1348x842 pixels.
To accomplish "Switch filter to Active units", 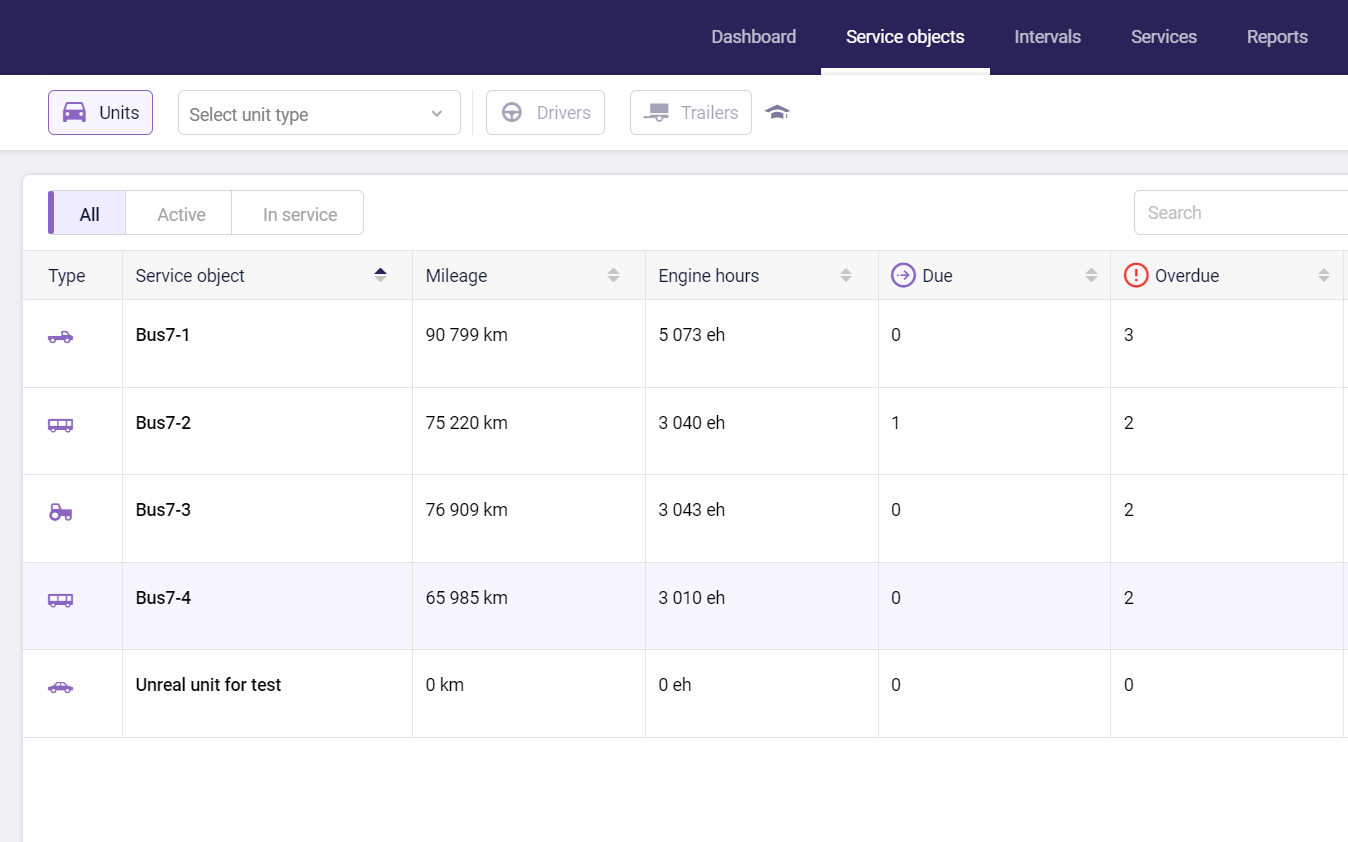I will point(181,214).
